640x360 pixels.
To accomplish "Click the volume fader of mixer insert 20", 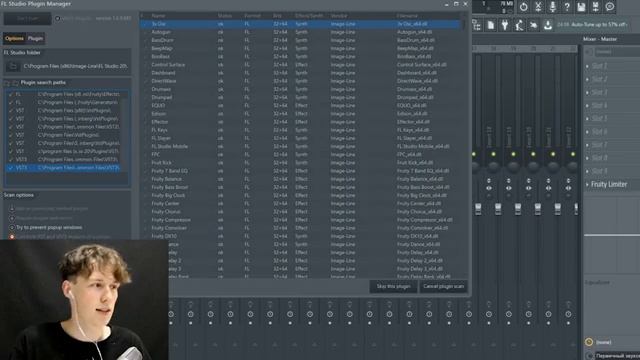I will tap(538, 209).
